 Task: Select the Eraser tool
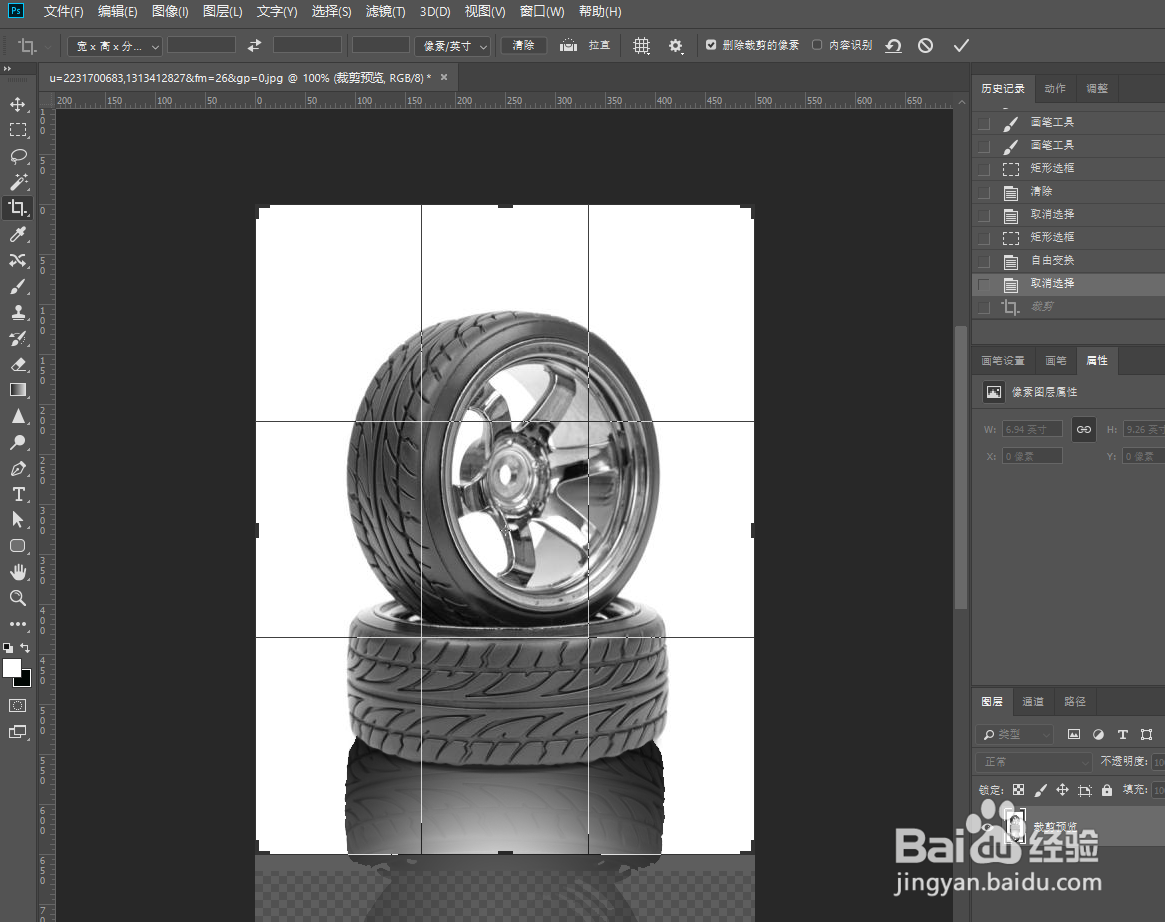(18, 365)
